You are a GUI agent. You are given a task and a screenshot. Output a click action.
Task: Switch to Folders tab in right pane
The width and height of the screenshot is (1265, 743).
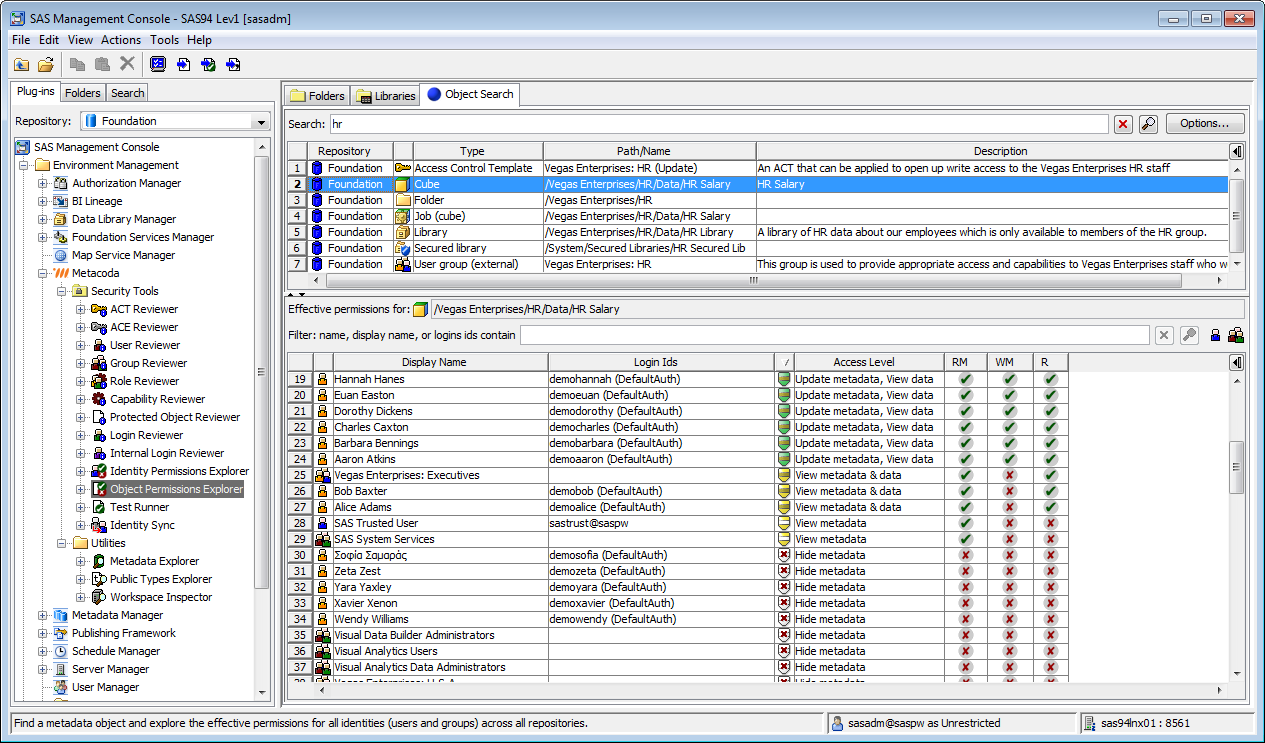pos(317,96)
